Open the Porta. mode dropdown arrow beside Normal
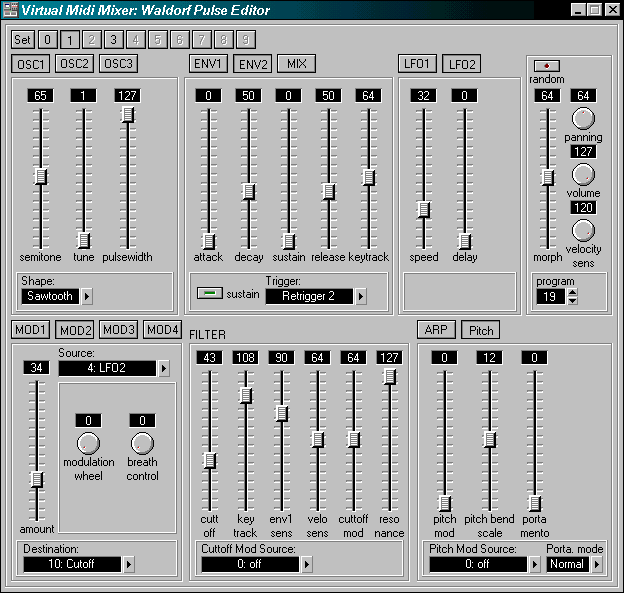The height and width of the screenshot is (593, 624). [597, 564]
